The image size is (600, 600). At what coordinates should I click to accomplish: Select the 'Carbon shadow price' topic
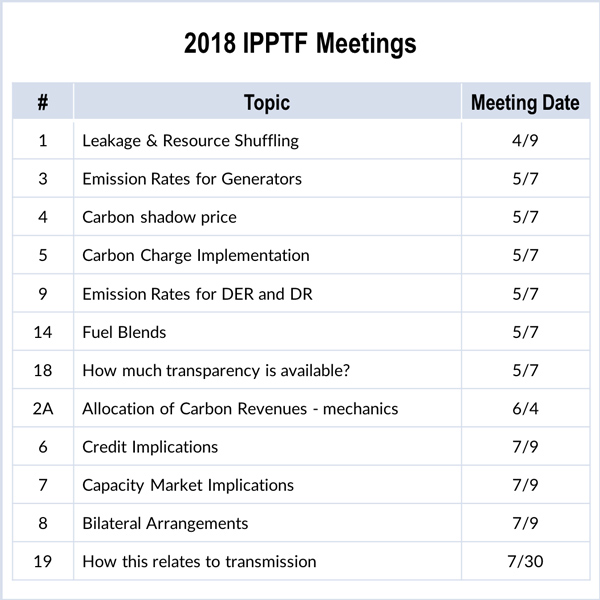[159, 217]
